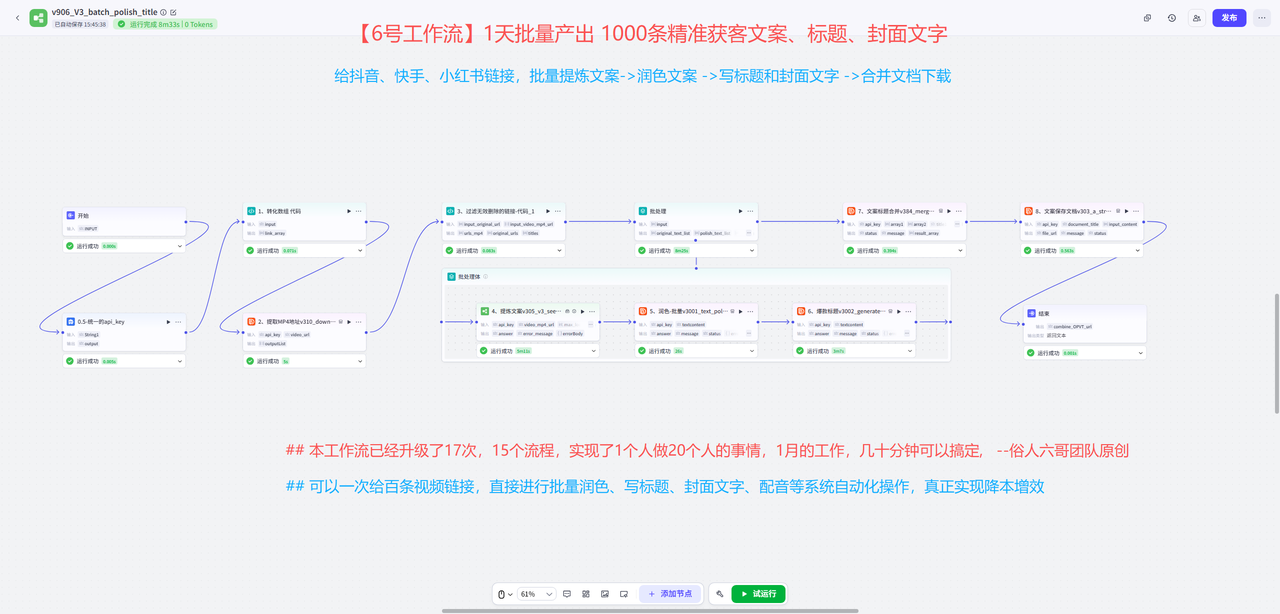Viewport: 1280px width, 614px height.
Task: Open more menu on 0.5-统一的api_key node
Action: pyautogui.click(x=178, y=322)
